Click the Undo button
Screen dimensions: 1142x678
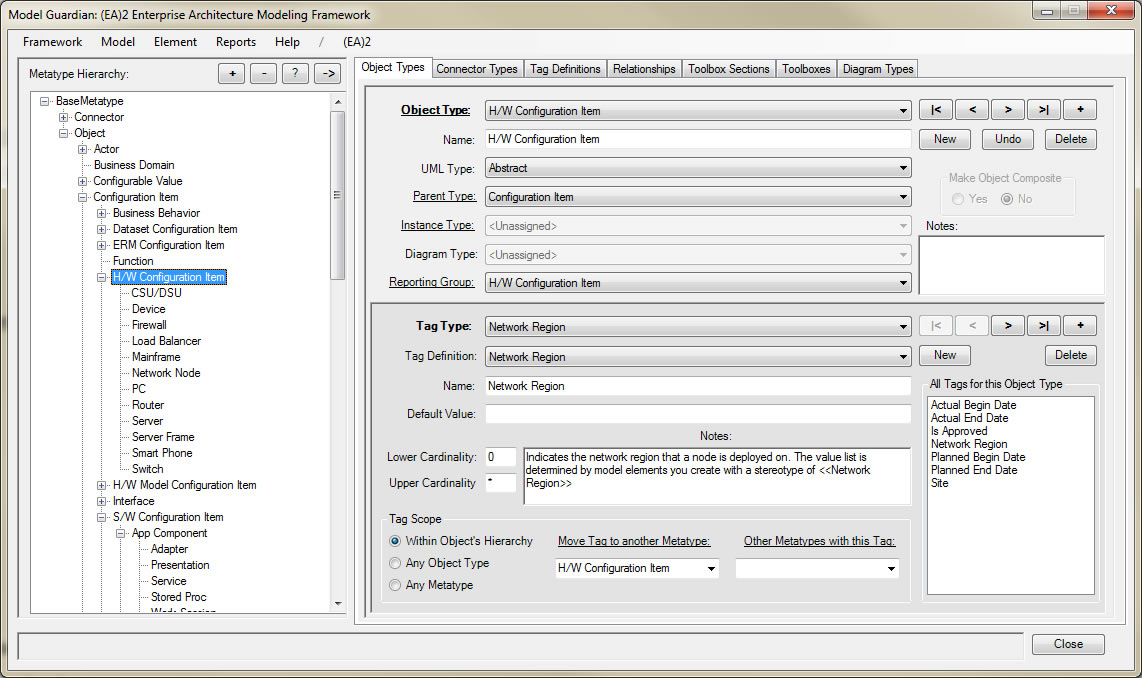(1008, 139)
